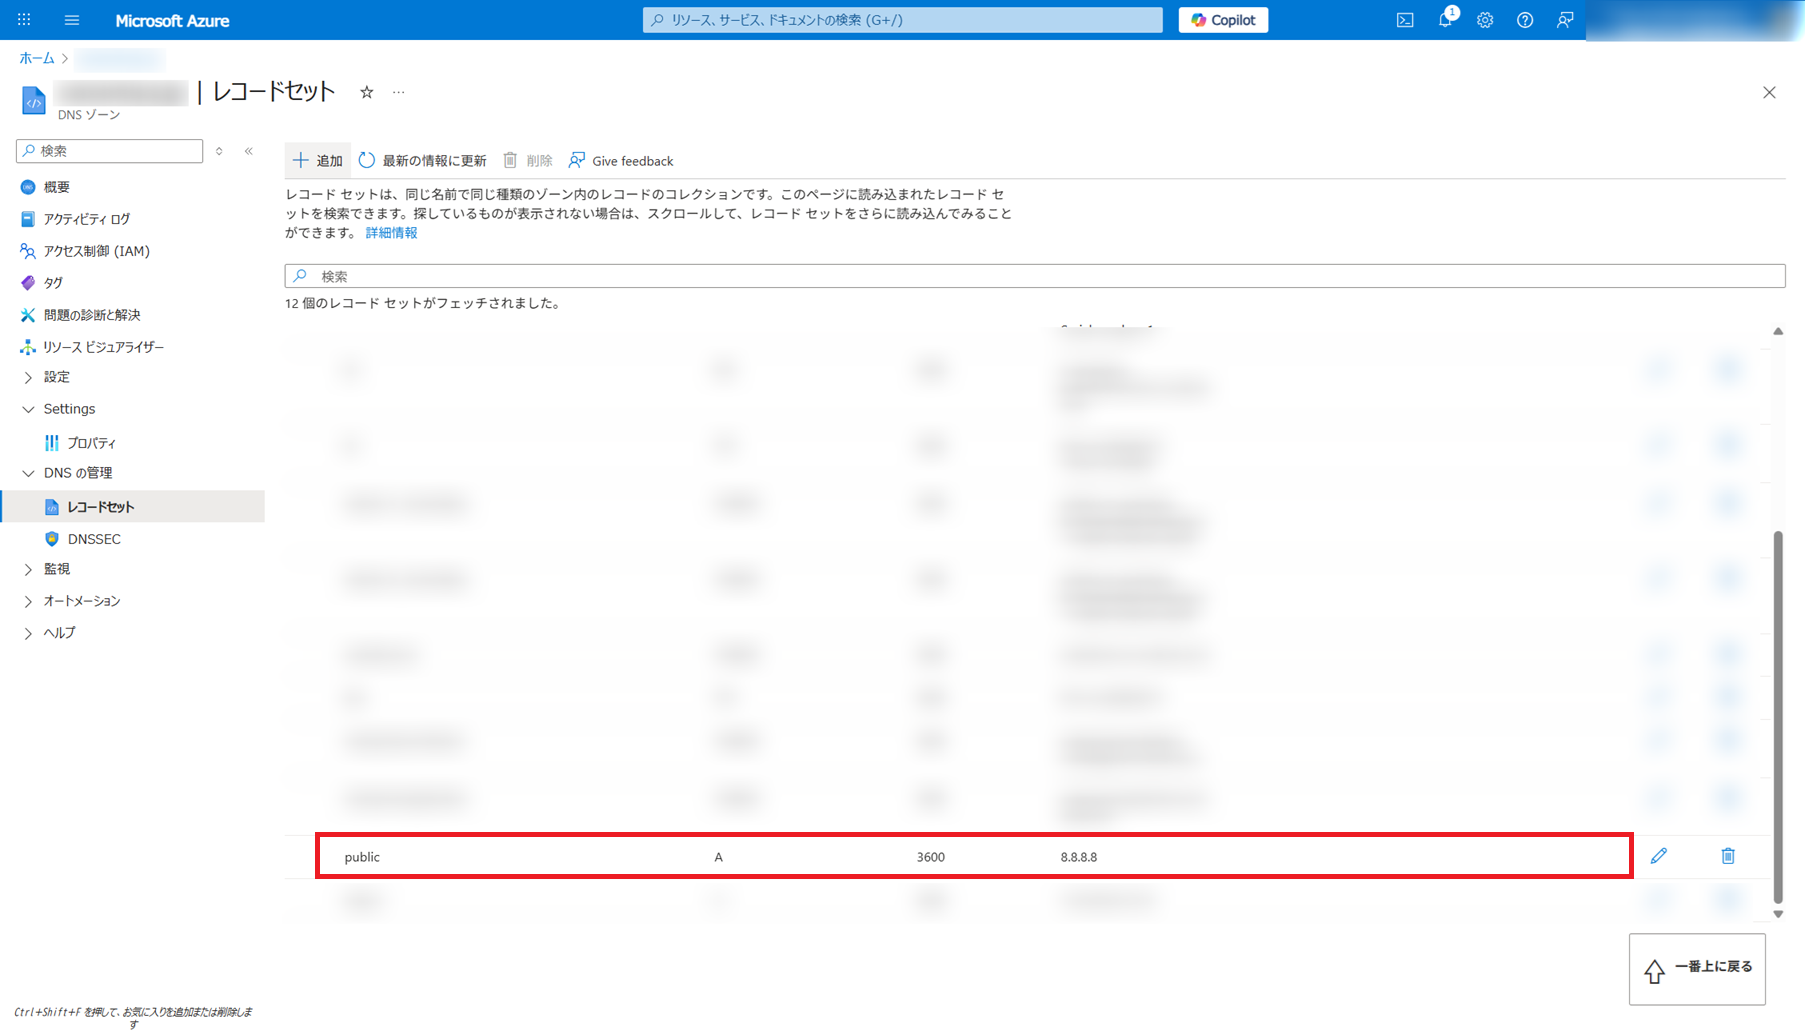
Task: Delete the public record with trash icon
Action: pos(1728,856)
